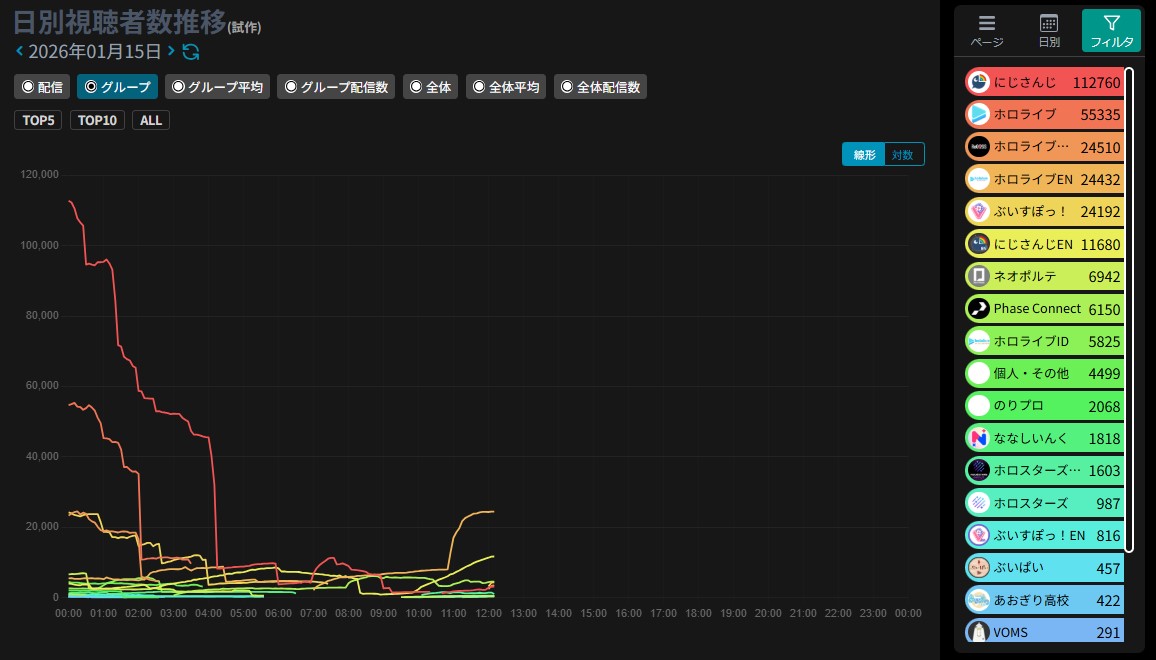The image size is (1156, 660).
Task: Open the ページ hamburger menu icon
Action: click(x=986, y=23)
